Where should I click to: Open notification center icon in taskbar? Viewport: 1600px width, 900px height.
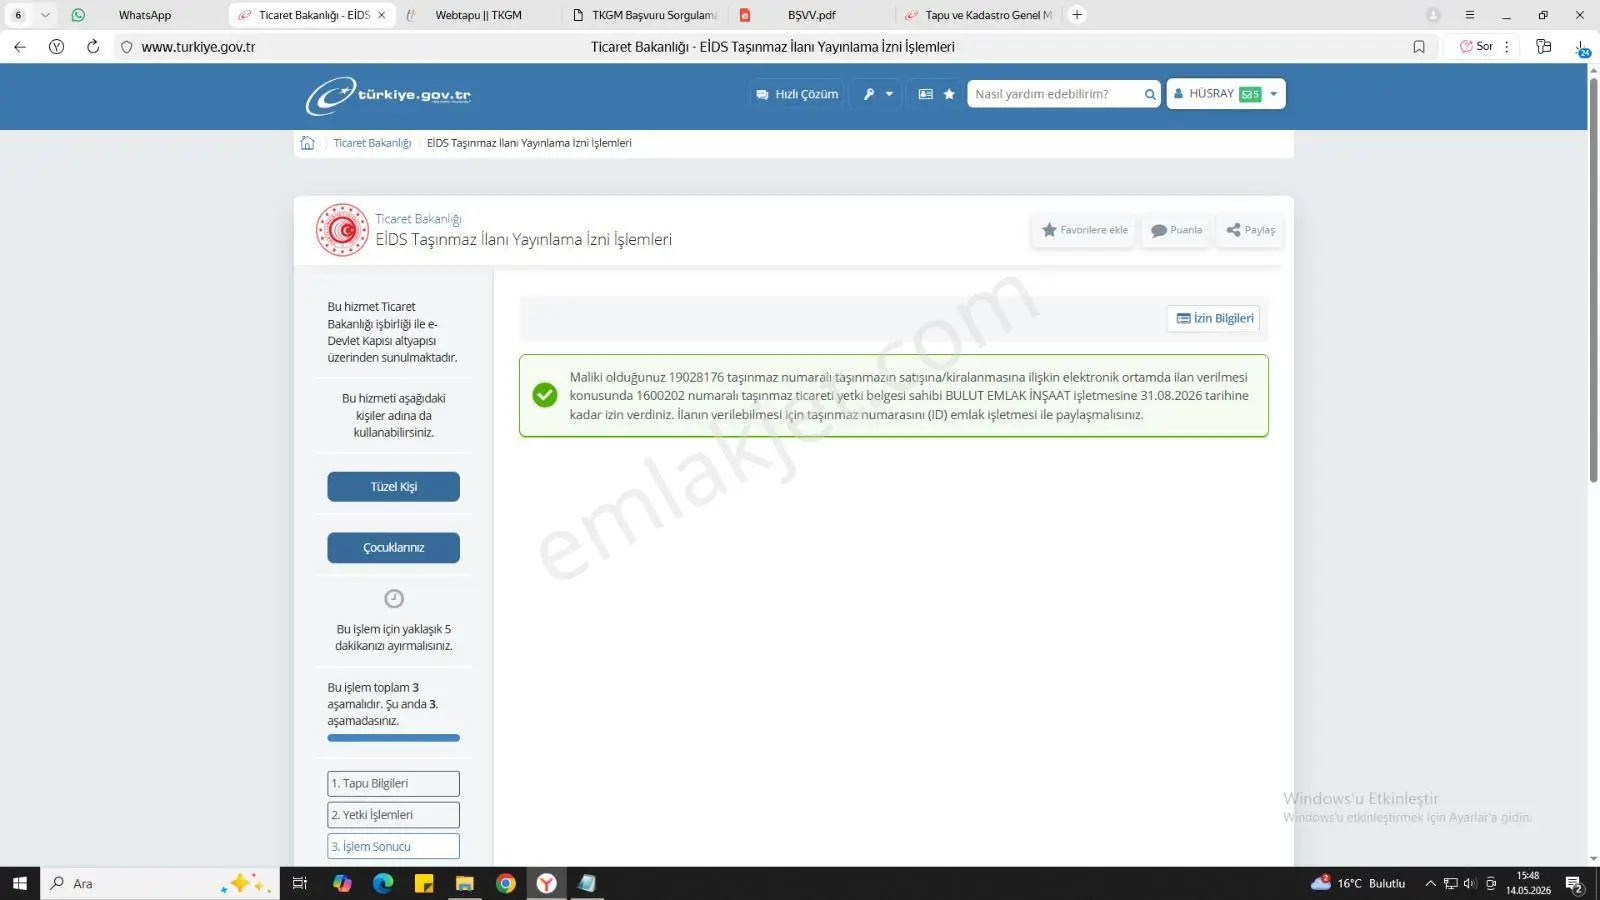[1574, 884]
